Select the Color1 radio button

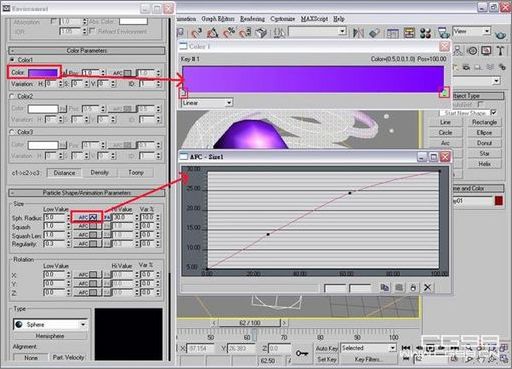pos(13,60)
